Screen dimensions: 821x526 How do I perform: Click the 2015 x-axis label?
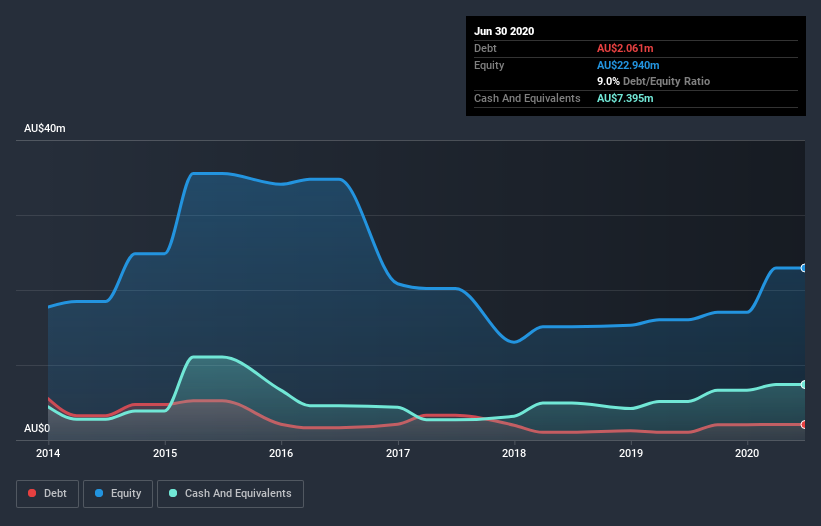point(165,453)
